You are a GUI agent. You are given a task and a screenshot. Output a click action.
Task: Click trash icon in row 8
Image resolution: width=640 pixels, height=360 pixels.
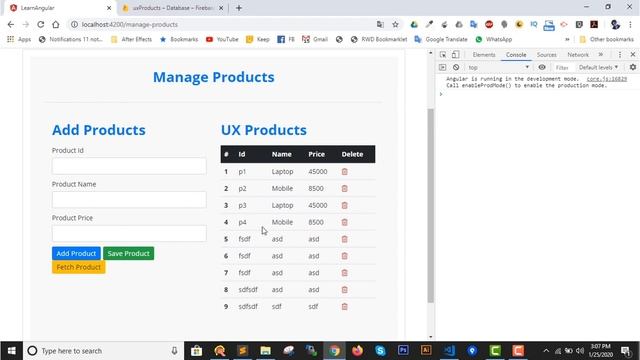[x=344, y=289]
